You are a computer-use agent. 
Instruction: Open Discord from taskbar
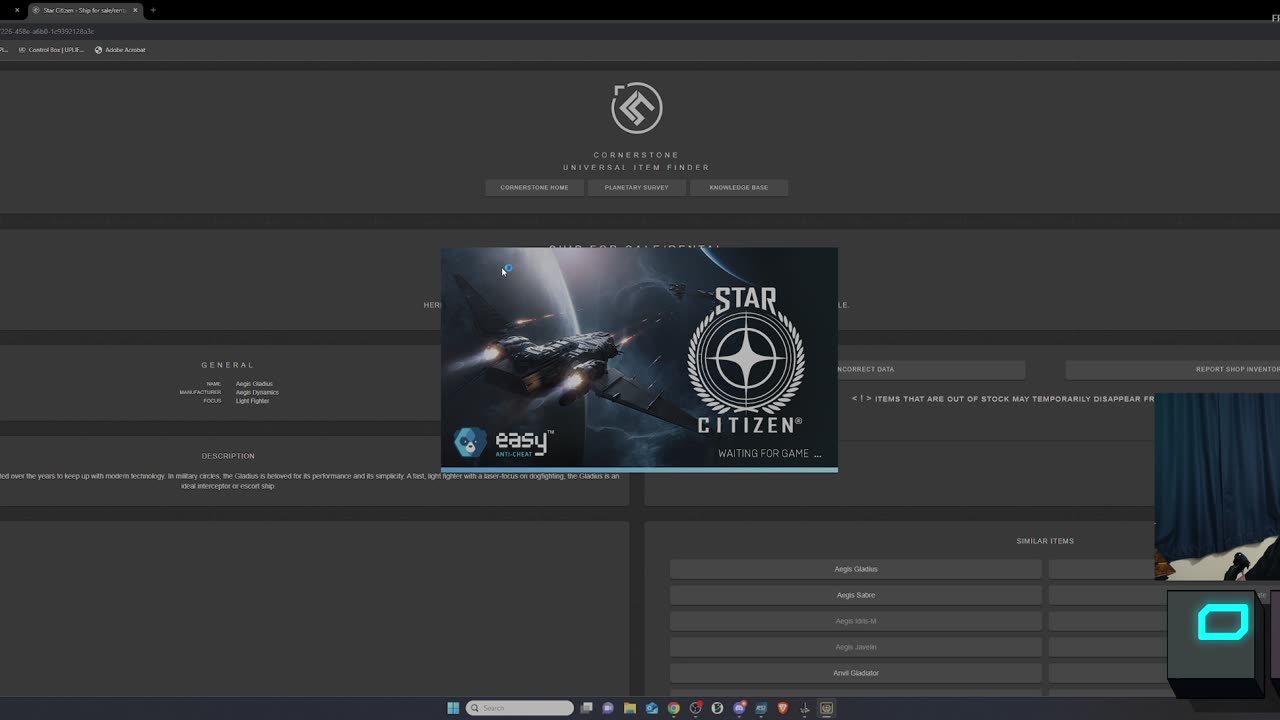pyautogui.click(x=739, y=708)
